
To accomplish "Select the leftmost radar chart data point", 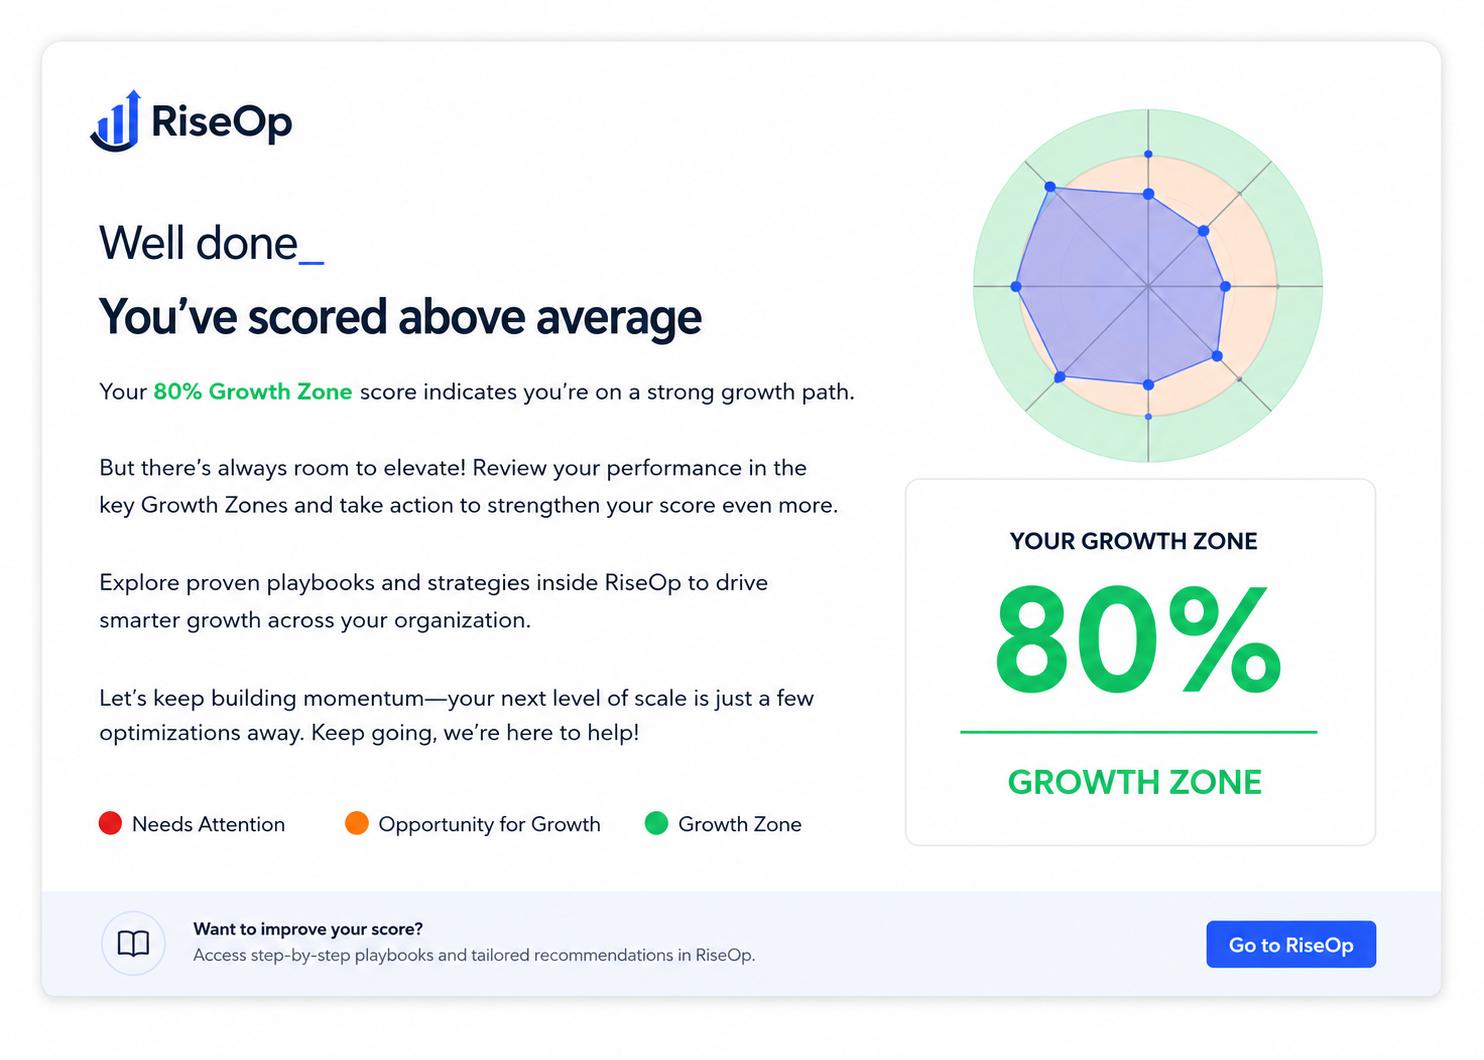I will (x=1016, y=286).
